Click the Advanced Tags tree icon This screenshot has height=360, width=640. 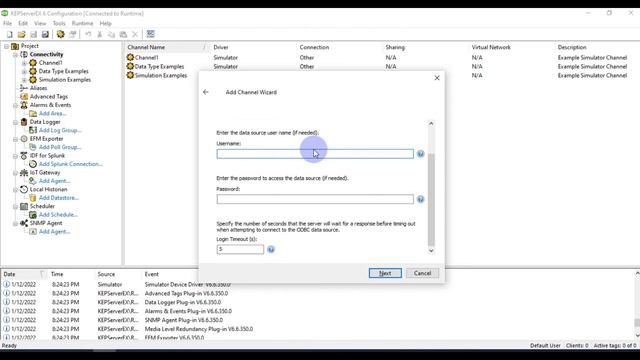point(24,97)
